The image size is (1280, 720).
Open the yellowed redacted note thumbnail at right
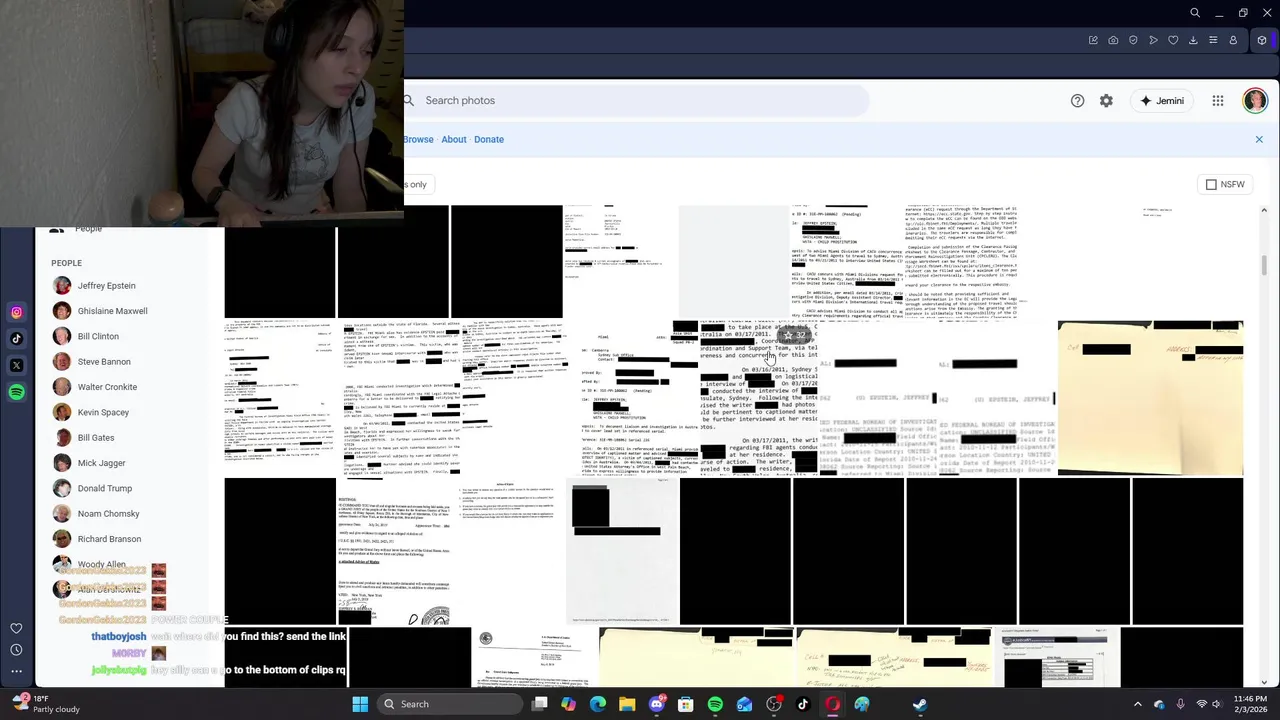(1150, 398)
